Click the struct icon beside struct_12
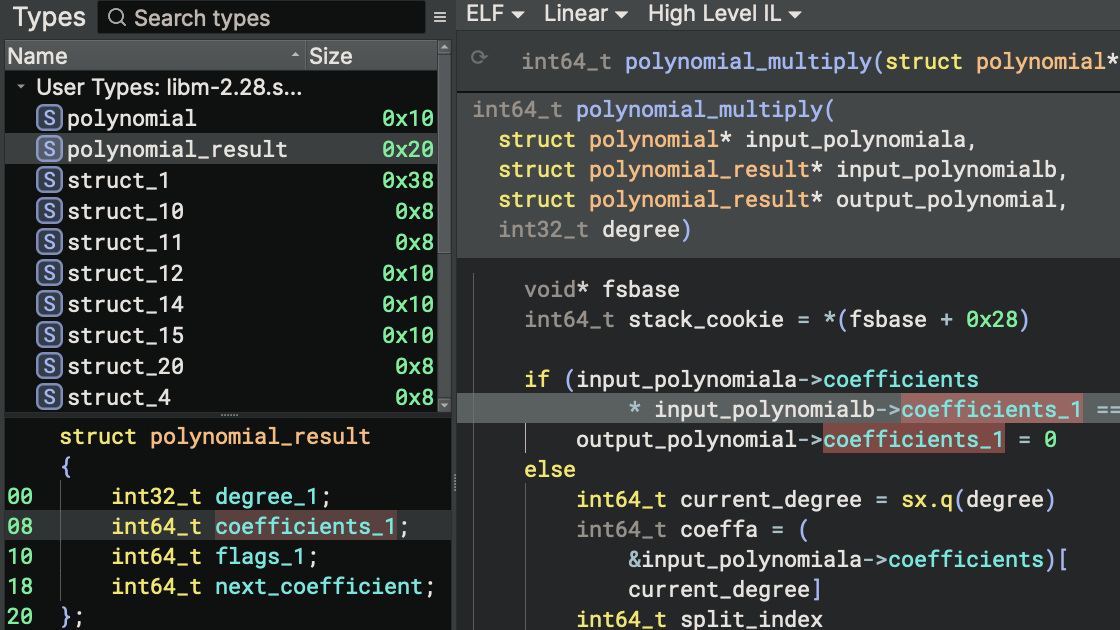 pyautogui.click(x=49, y=274)
